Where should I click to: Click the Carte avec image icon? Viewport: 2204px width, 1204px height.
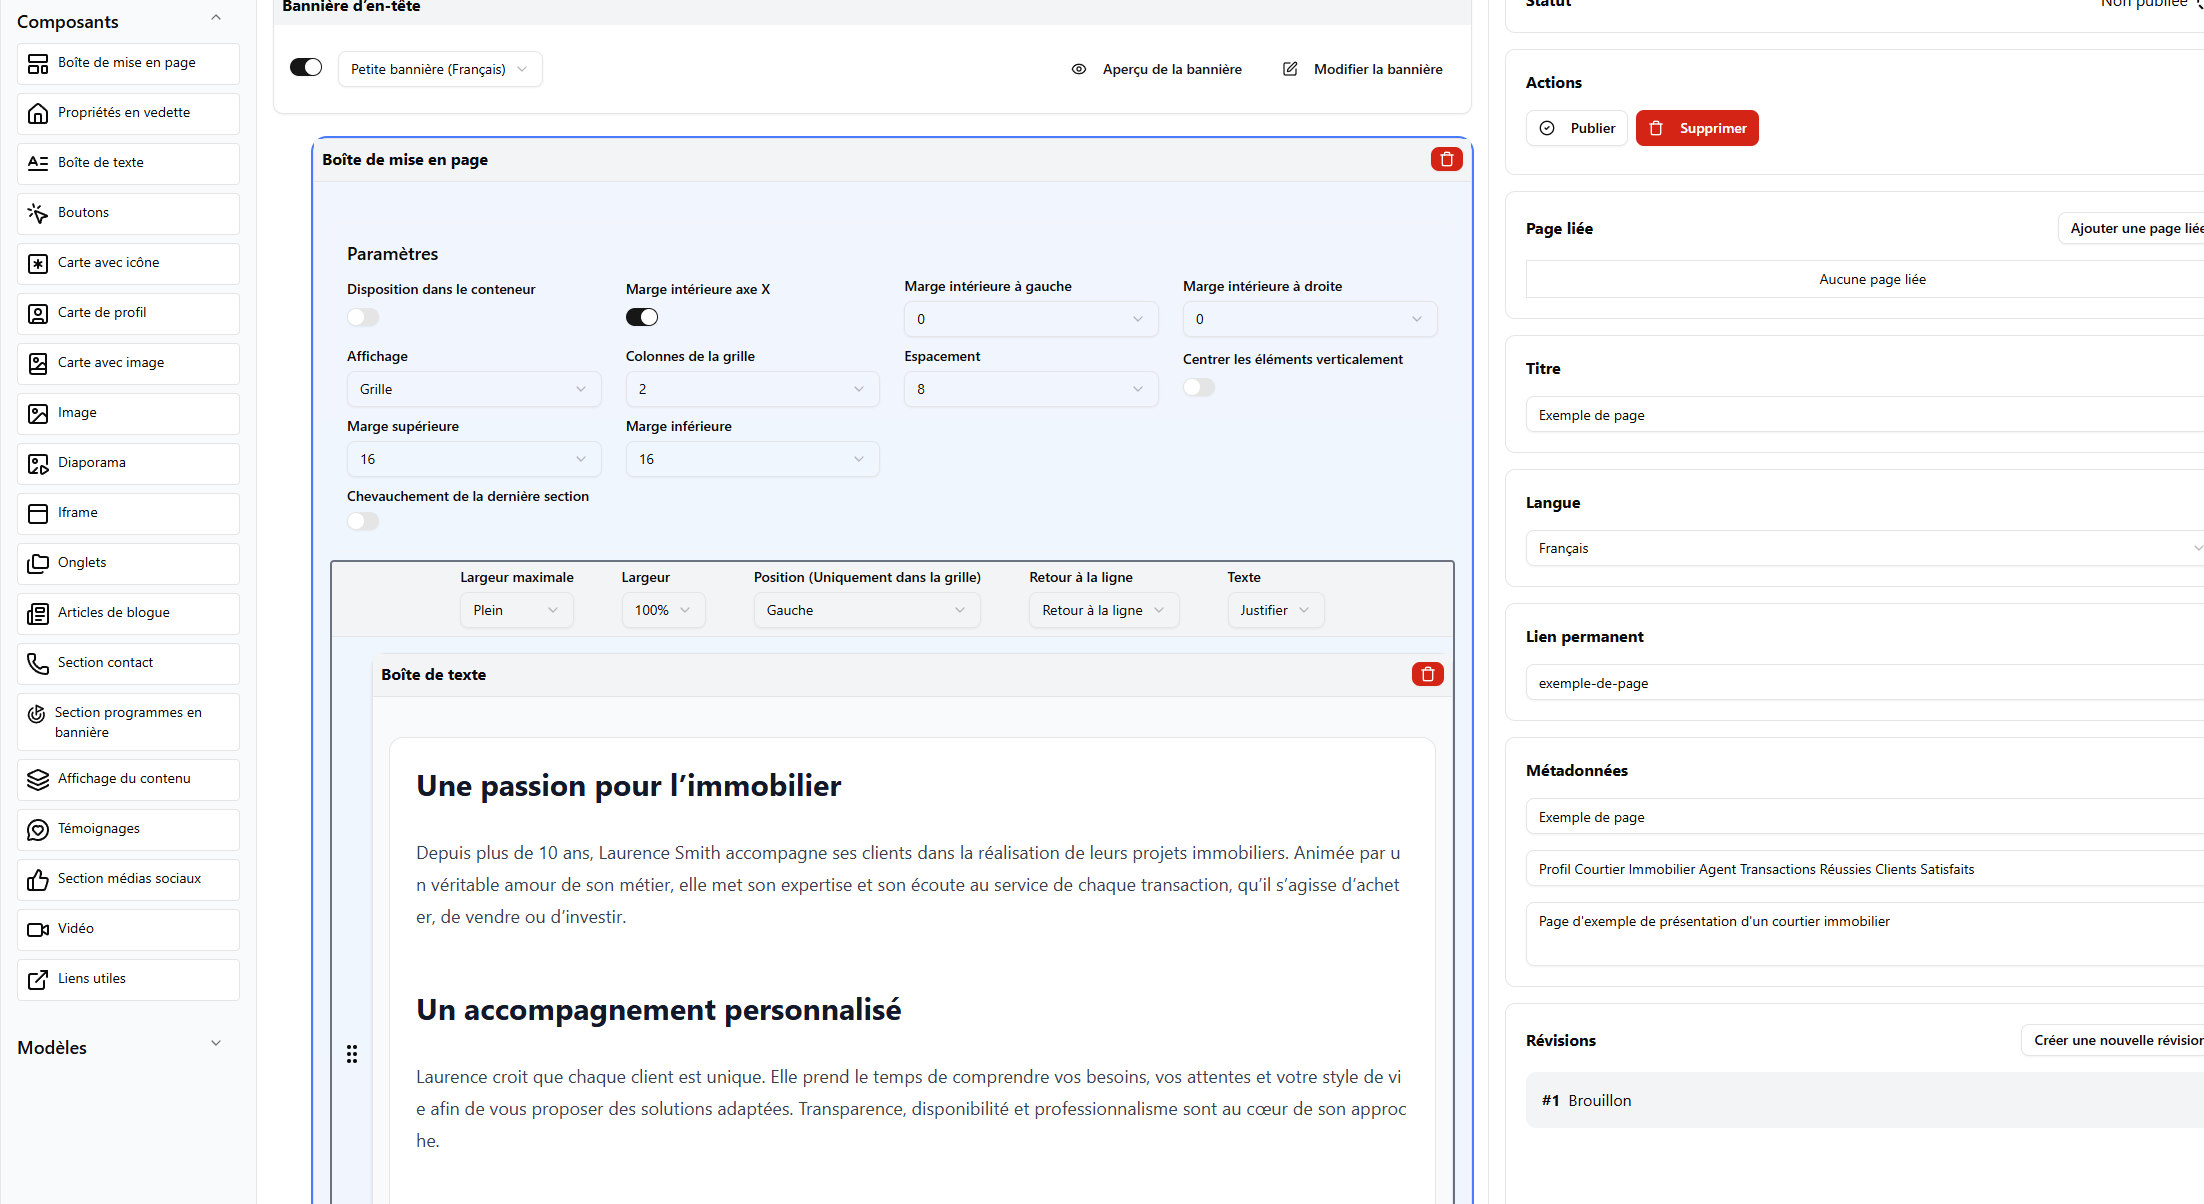(38, 363)
